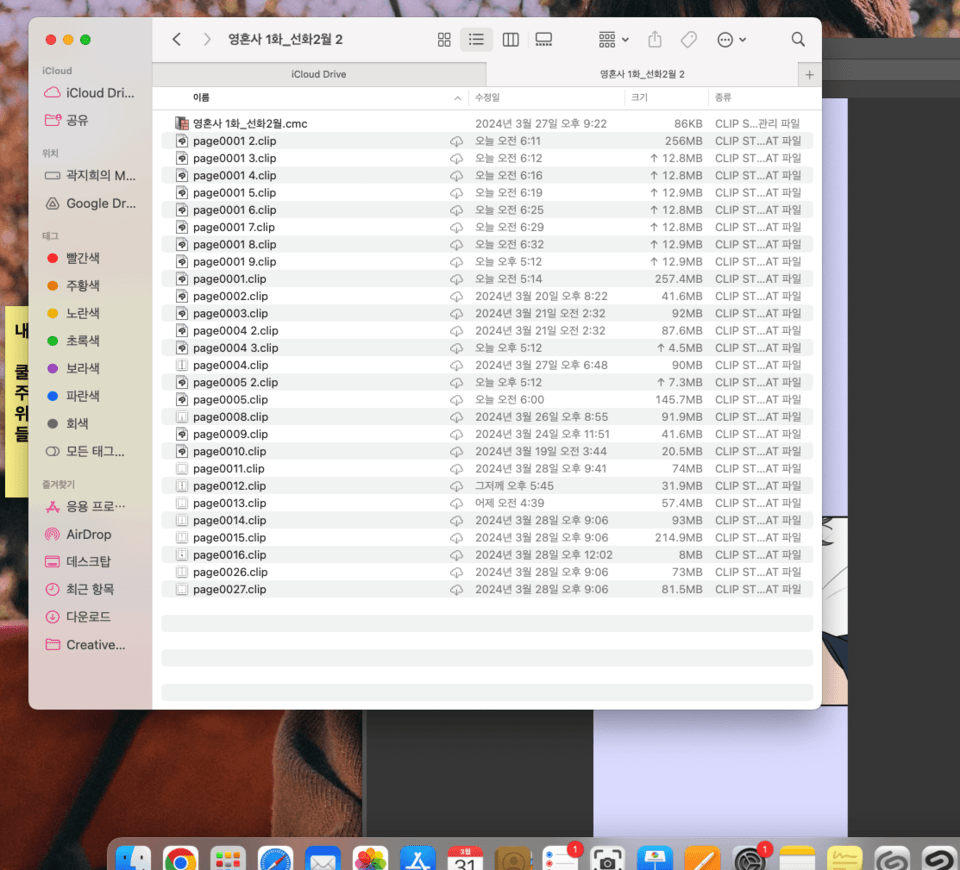Select file page0010.clip
The height and width of the screenshot is (870, 960).
[487, 452]
